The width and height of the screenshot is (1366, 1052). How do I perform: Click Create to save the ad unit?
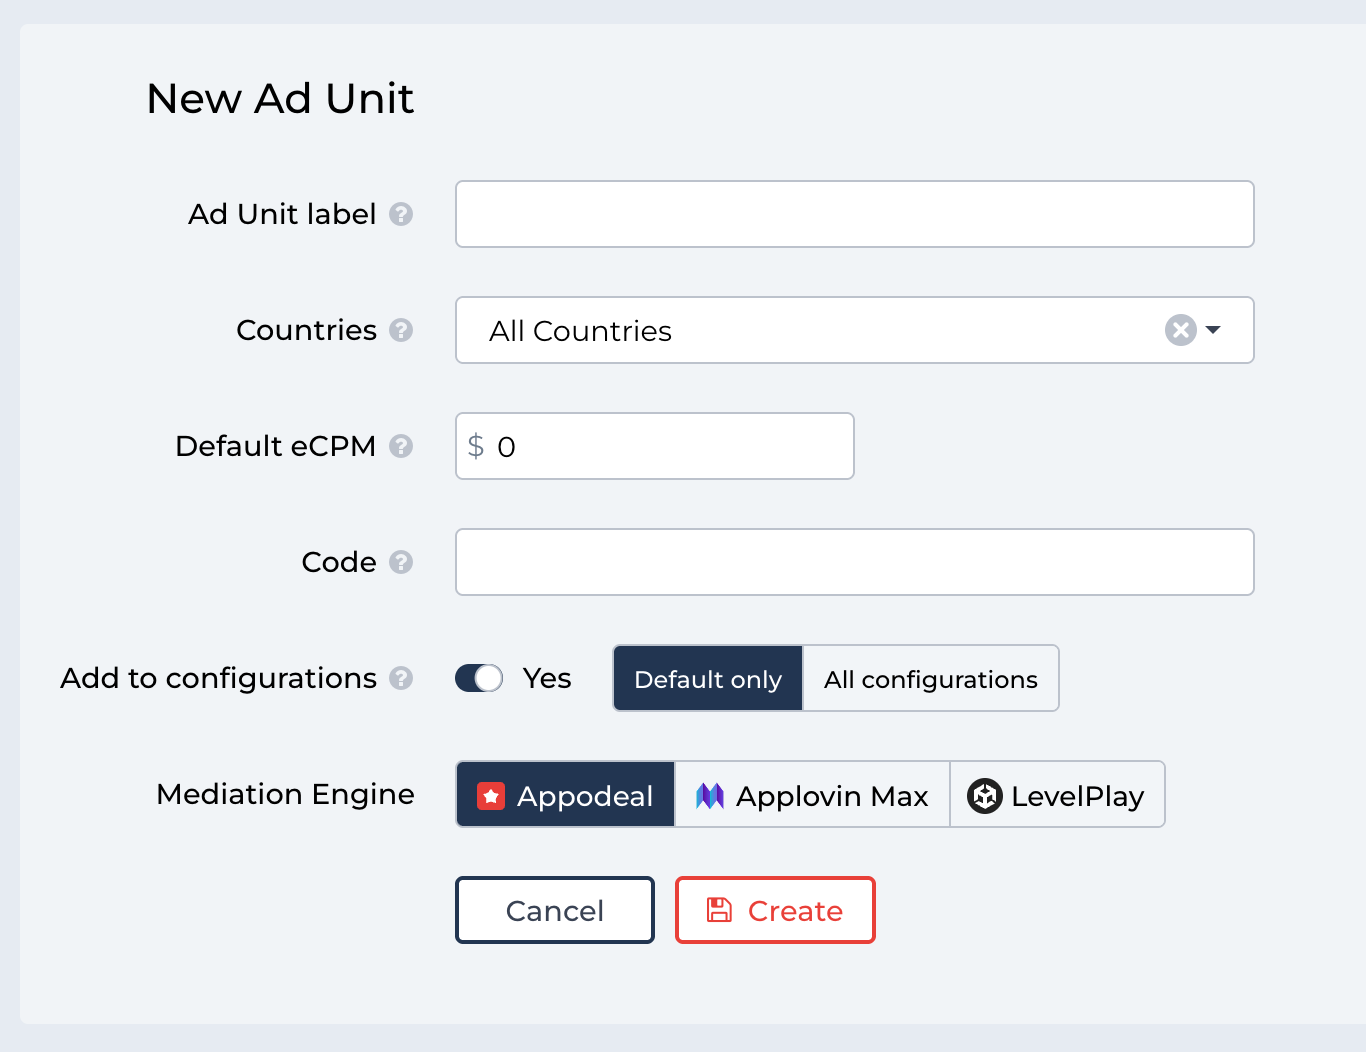click(775, 910)
